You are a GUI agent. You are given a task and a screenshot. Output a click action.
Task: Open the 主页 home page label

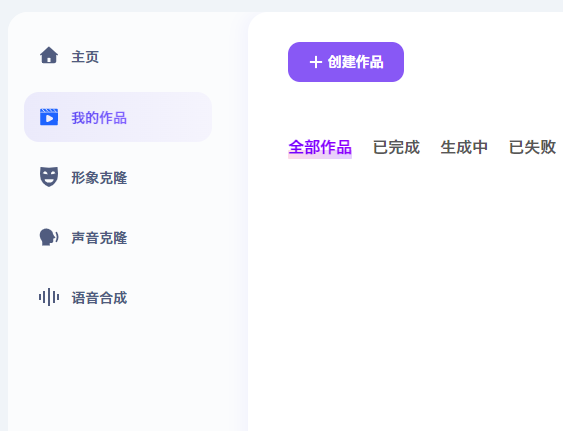pos(85,57)
